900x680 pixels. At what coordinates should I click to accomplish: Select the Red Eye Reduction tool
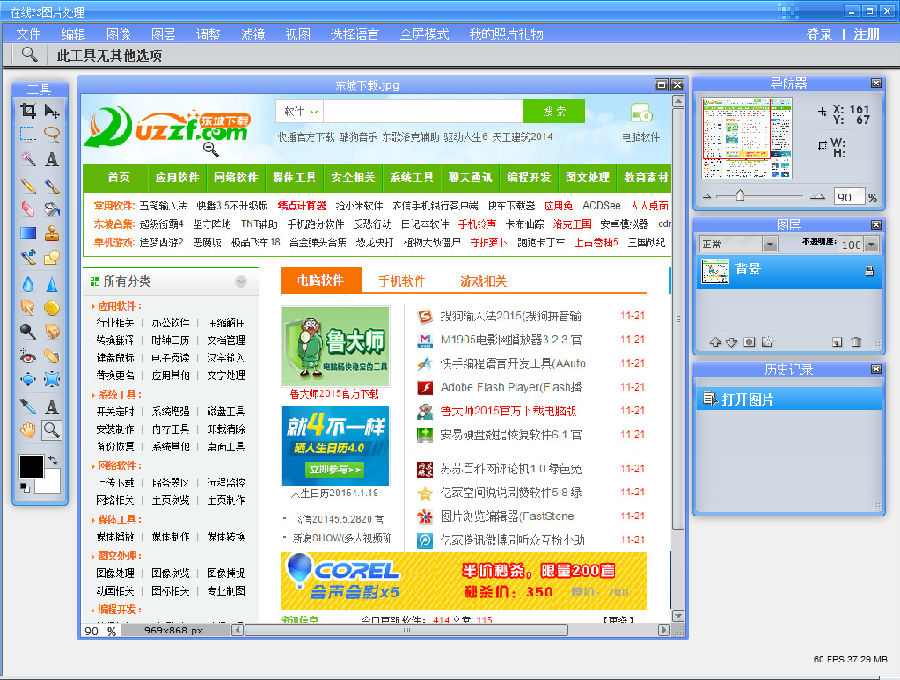point(28,356)
